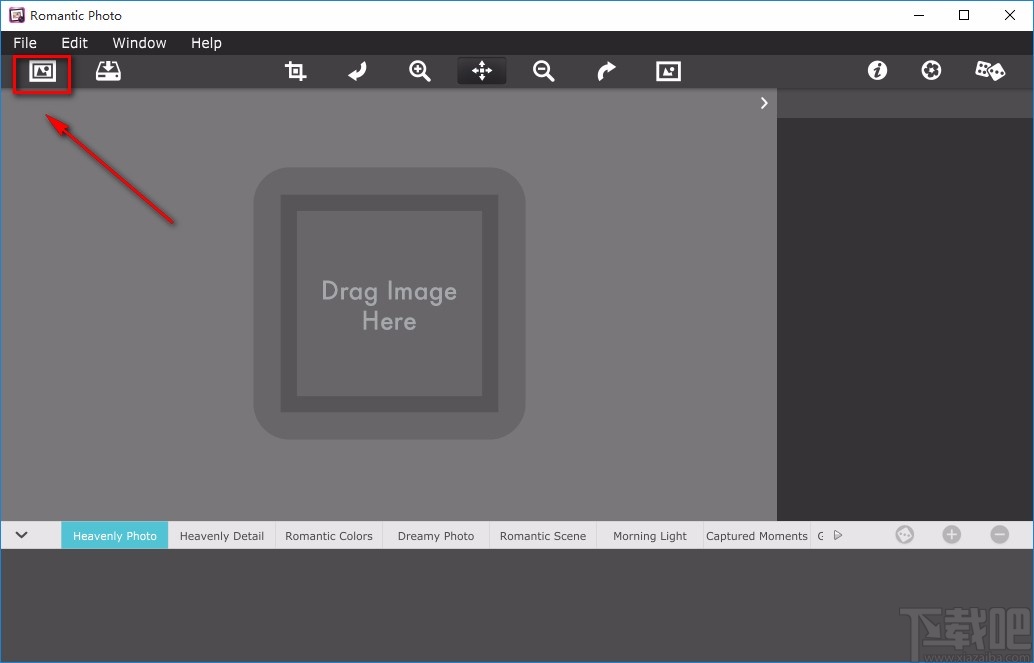The height and width of the screenshot is (663, 1034).
Task: Click the Zoom Out magnifier
Action: (543, 71)
